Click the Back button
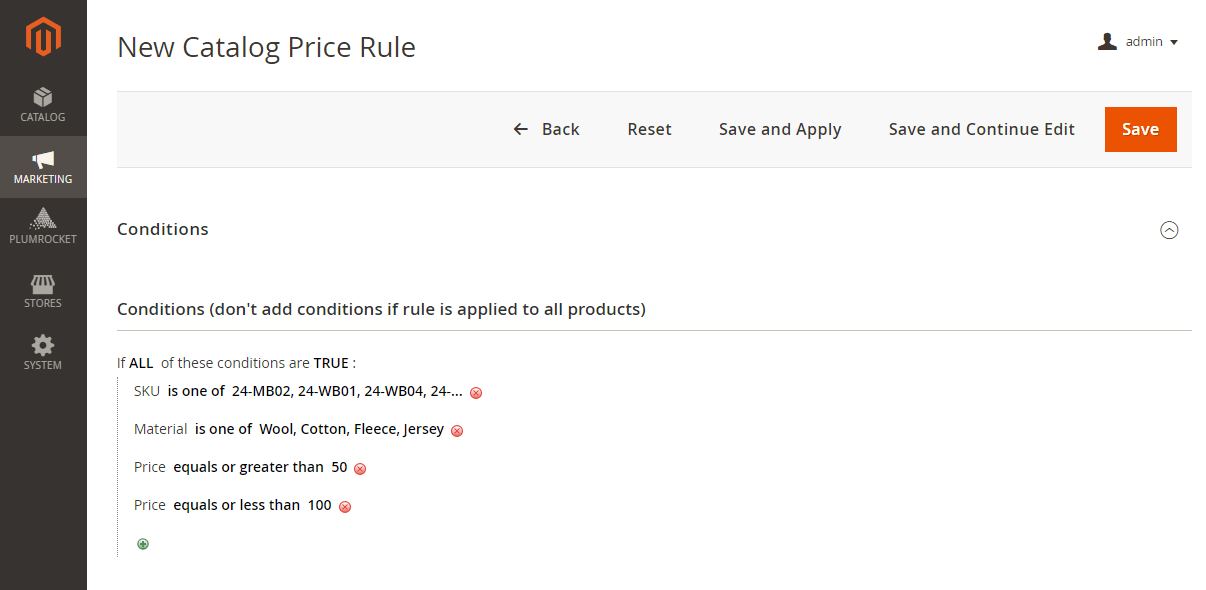1206x590 pixels. pyautogui.click(x=547, y=129)
